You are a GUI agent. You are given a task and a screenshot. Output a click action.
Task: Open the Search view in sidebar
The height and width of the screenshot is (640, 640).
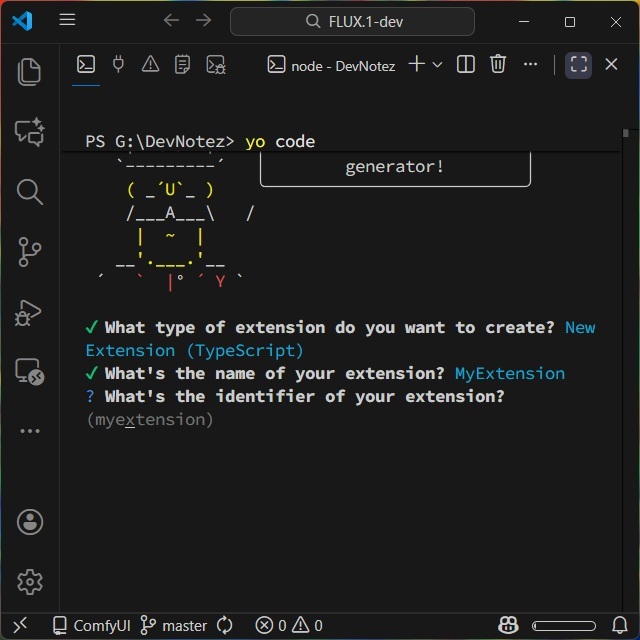pyautogui.click(x=30, y=191)
